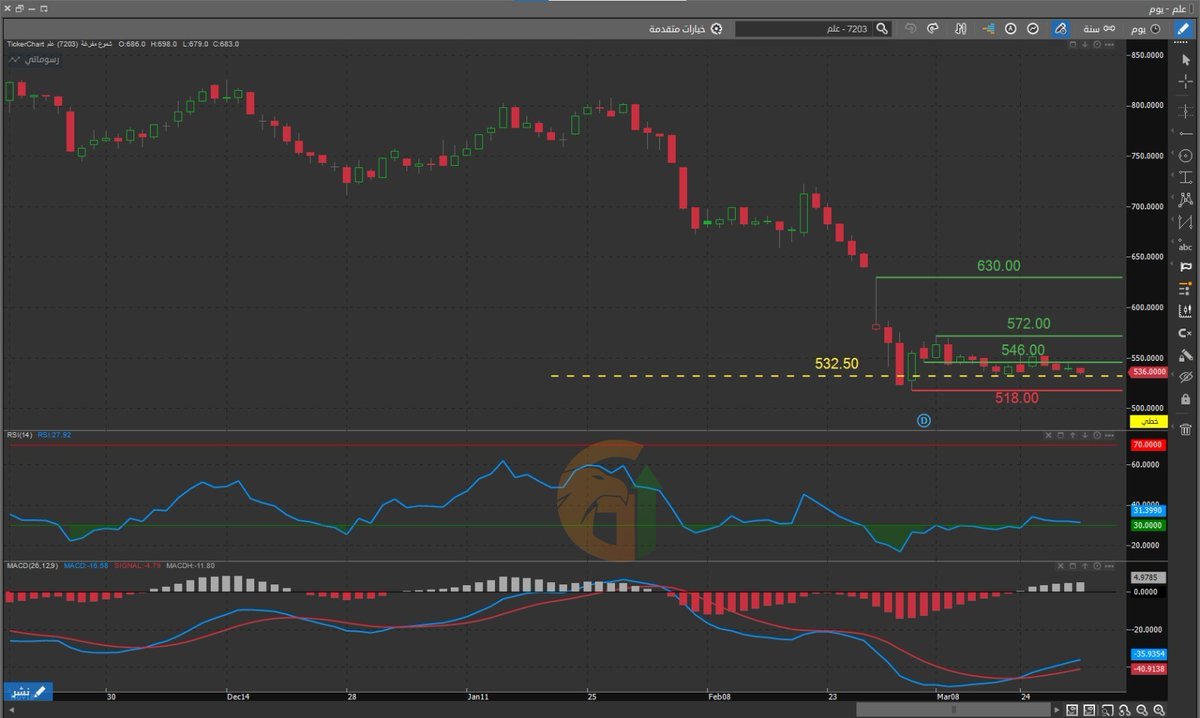Click the symbol search field 7203 - علم

804,29
